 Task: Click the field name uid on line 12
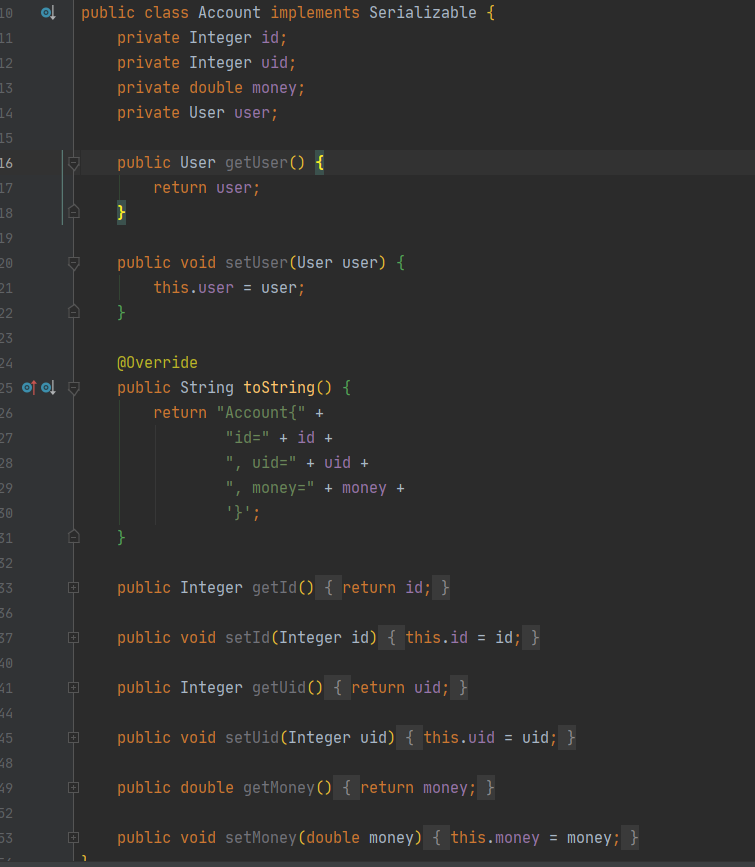[x=274, y=62]
